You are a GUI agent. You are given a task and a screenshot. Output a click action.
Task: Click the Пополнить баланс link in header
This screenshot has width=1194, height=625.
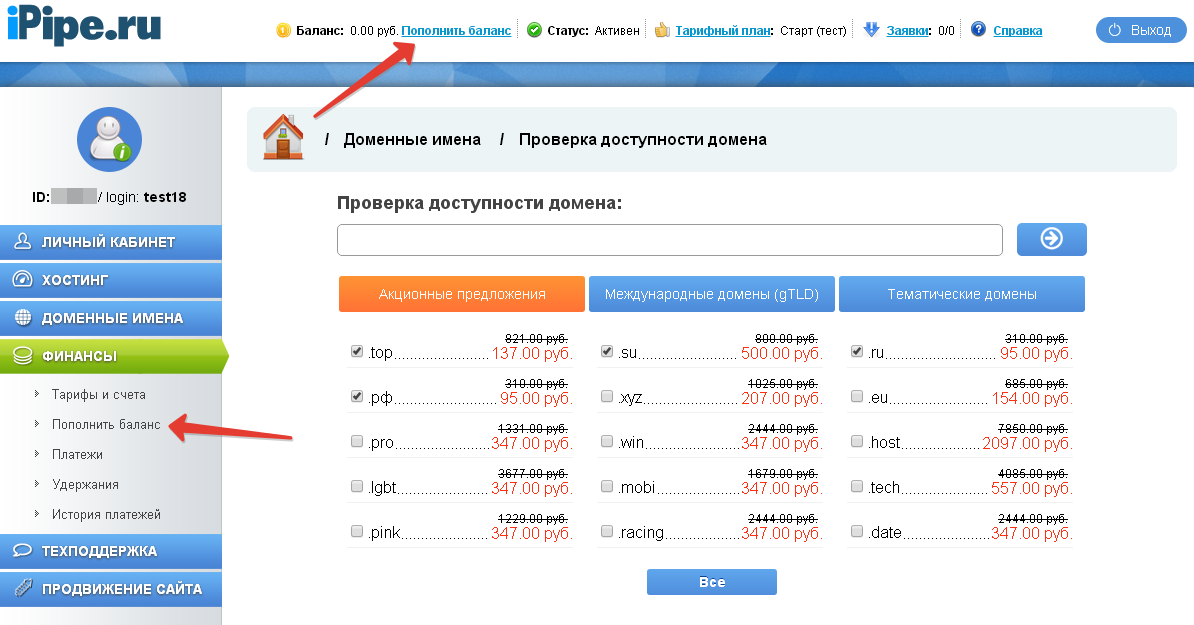point(456,31)
